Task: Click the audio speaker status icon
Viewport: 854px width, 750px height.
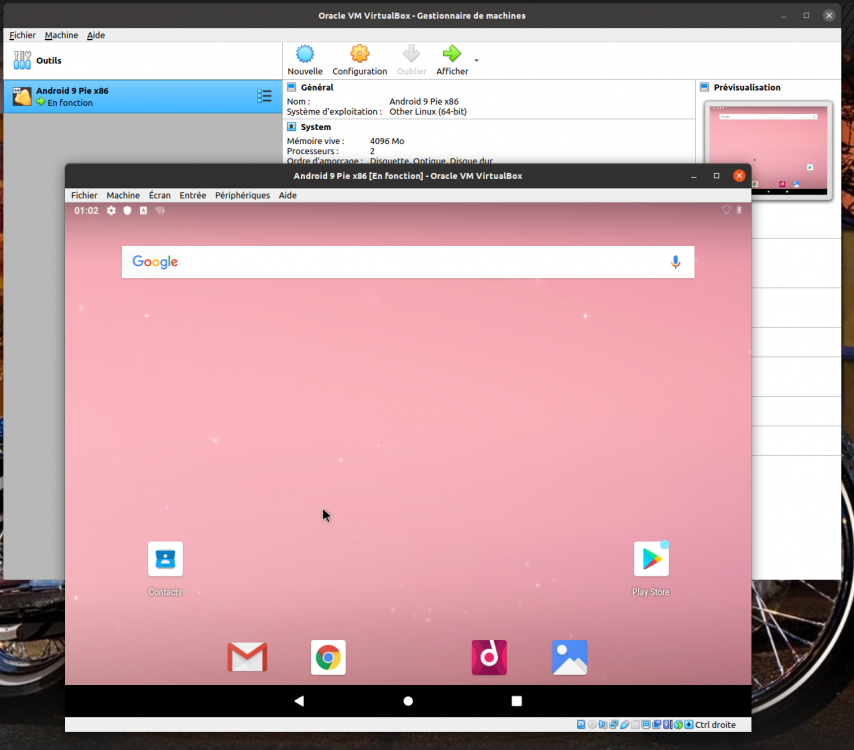Action: pos(602,724)
